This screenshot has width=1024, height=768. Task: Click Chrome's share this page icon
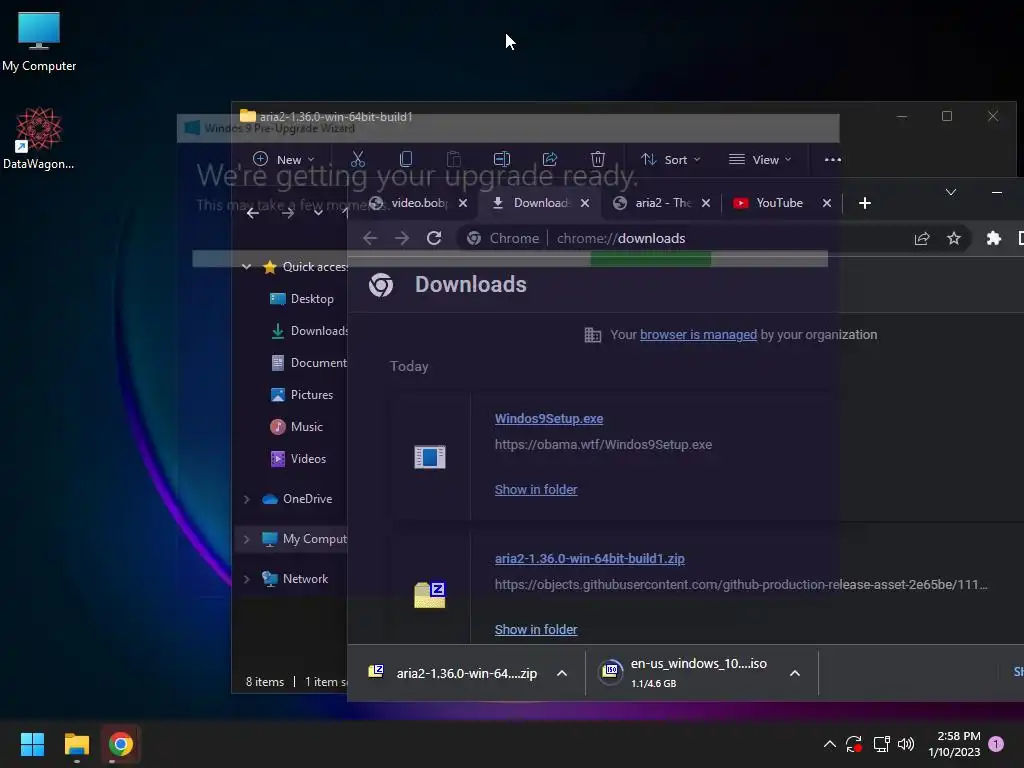921,238
